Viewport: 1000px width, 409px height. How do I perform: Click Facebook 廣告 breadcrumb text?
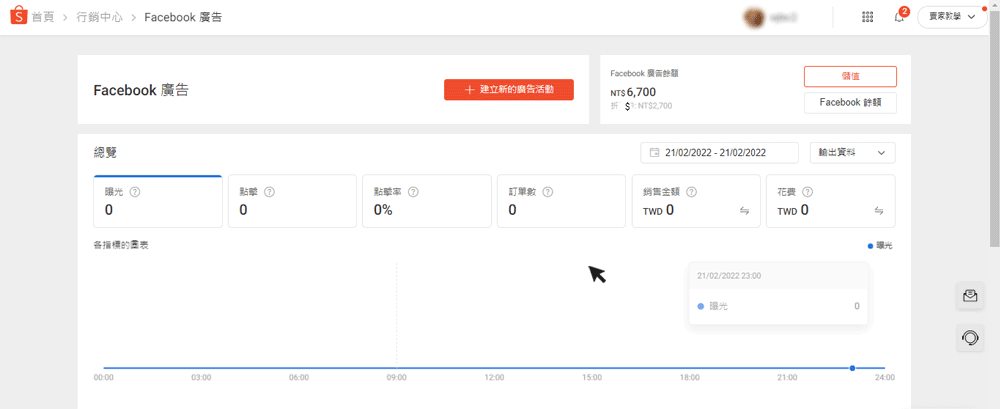click(x=183, y=17)
